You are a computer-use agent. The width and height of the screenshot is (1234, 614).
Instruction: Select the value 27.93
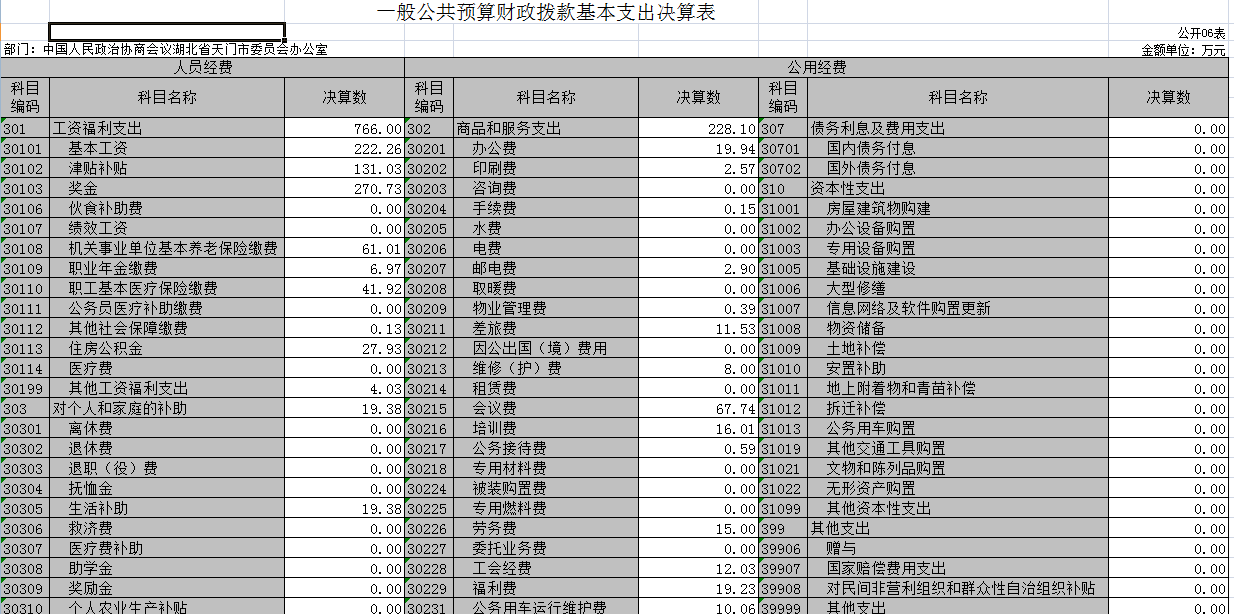pos(345,349)
